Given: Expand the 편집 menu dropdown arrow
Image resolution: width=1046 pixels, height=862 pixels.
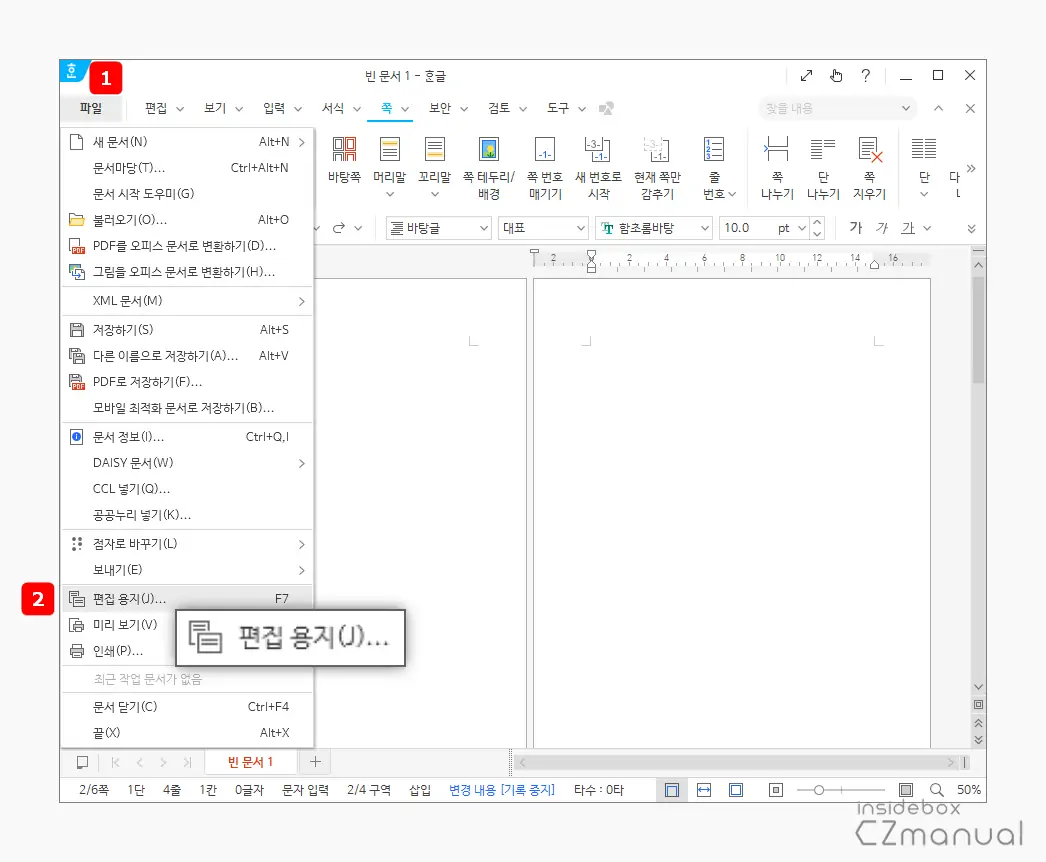Looking at the screenshot, I should click(x=180, y=109).
